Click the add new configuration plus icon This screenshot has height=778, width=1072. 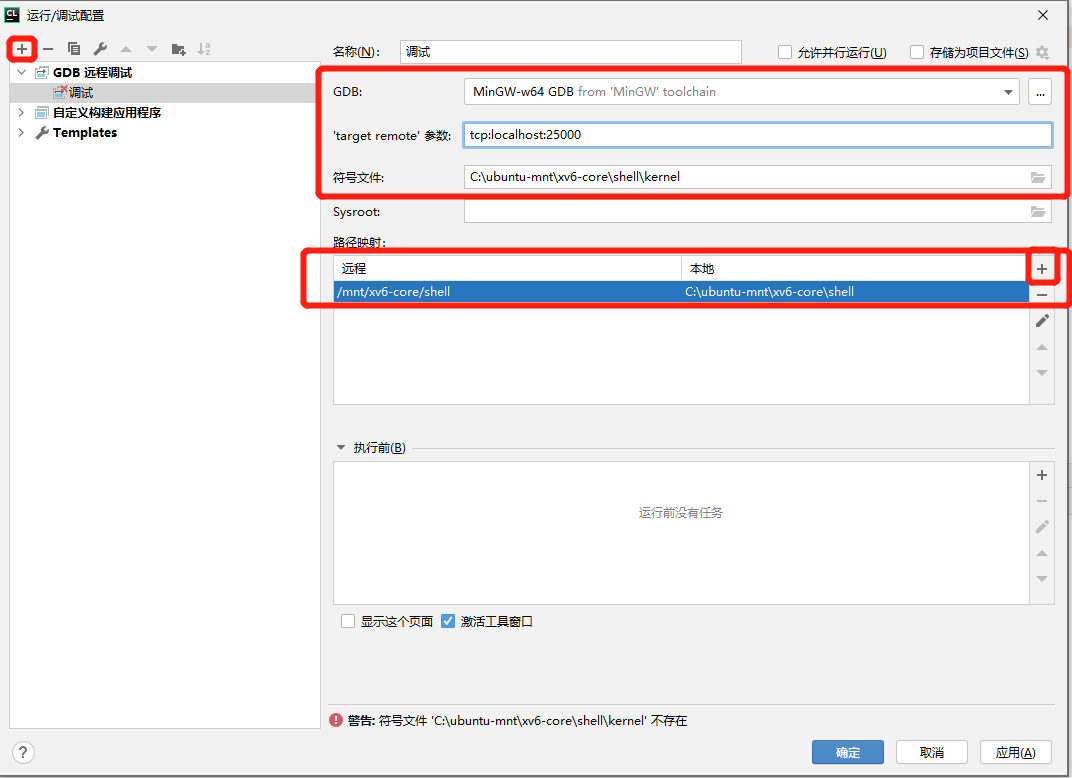[x=22, y=48]
